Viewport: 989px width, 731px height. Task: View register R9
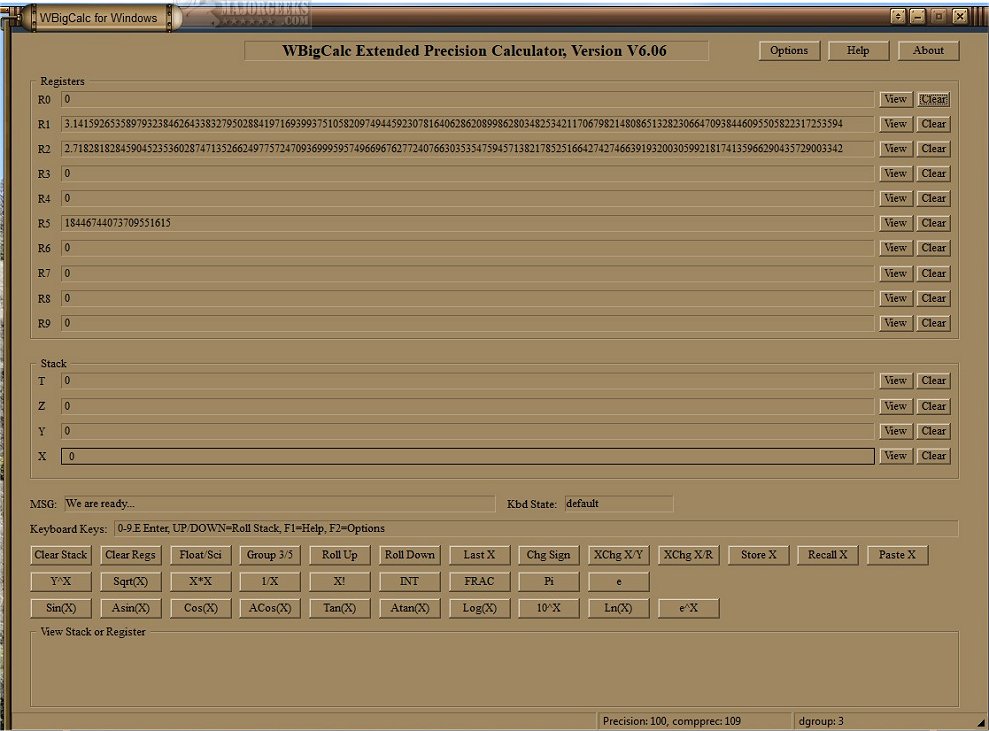[896, 323]
